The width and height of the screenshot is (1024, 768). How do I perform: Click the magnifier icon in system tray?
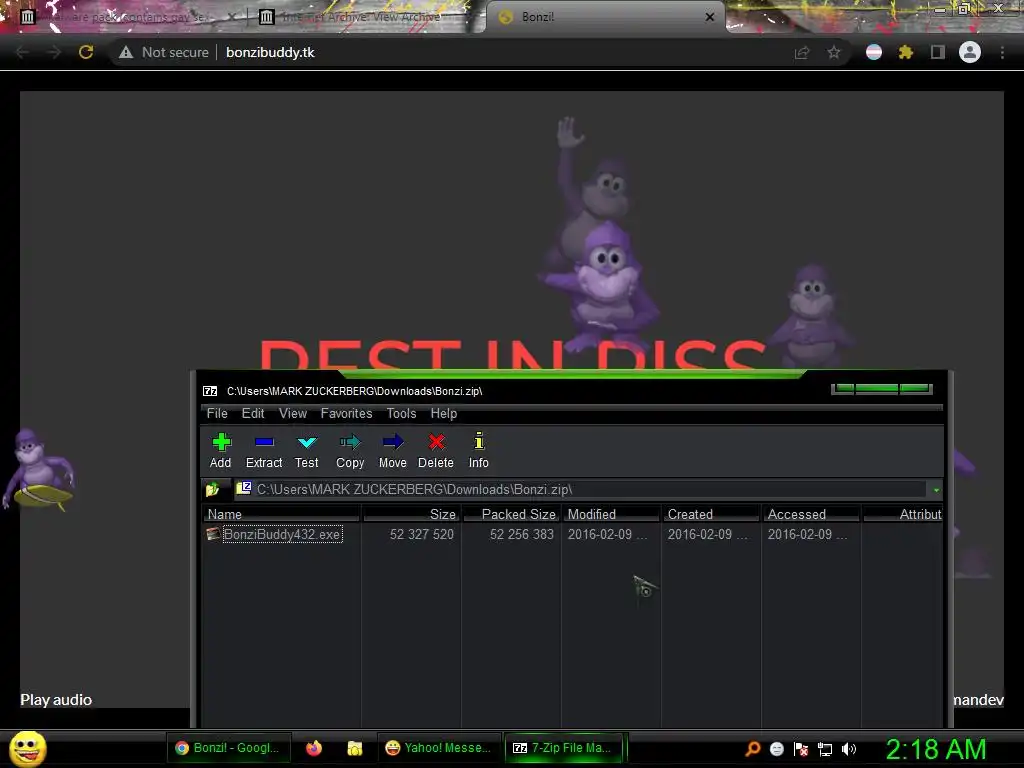point(753,748)
